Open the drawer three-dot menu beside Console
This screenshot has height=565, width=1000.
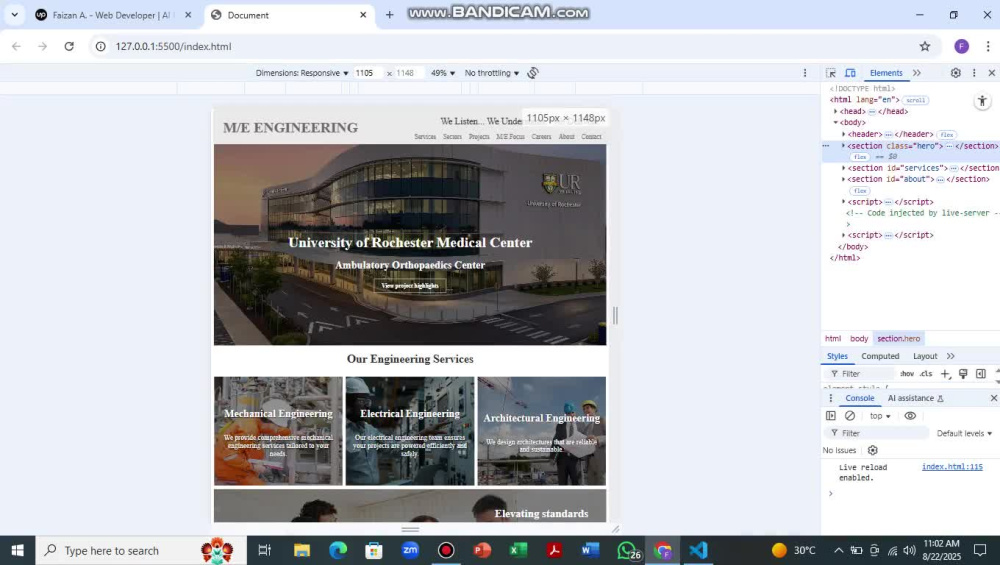pyautogui.click(x=830, y=398)
